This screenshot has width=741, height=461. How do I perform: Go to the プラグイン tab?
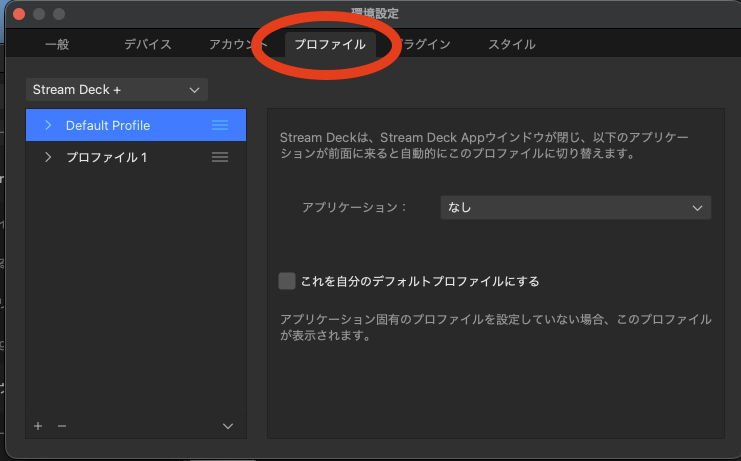[x=423, y=44]
